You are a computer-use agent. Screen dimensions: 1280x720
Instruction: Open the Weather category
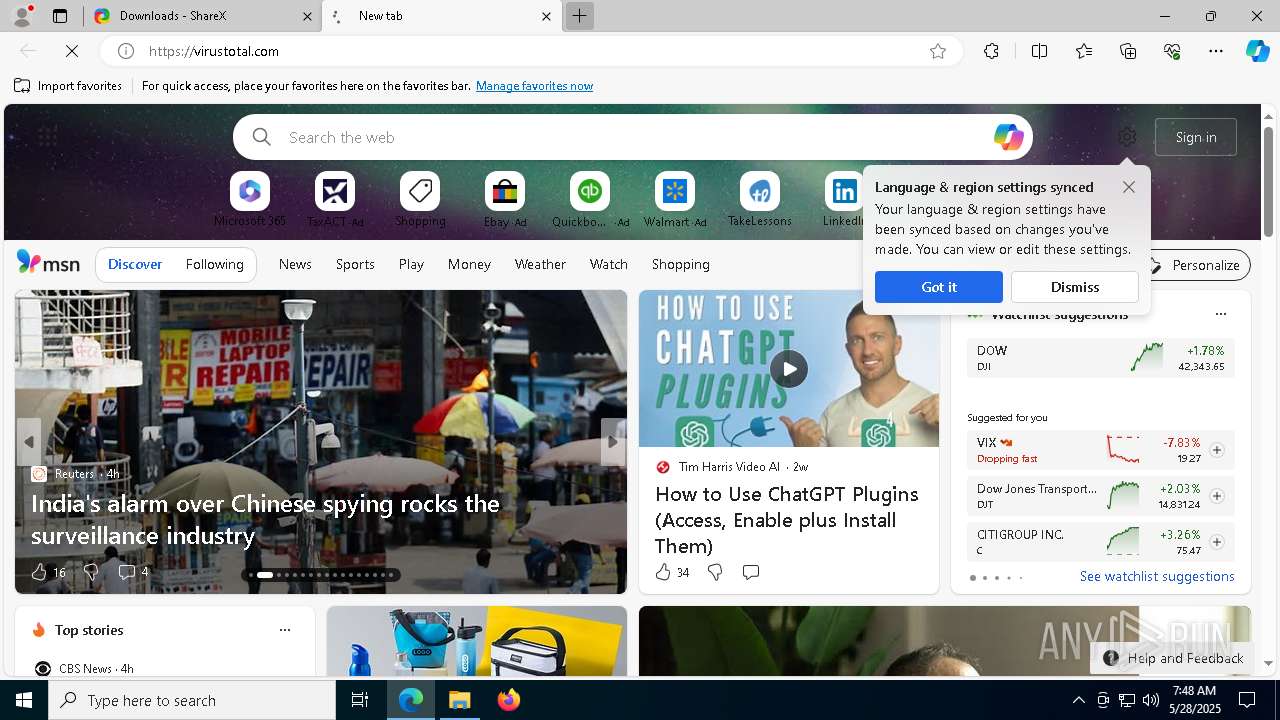click(540, 264)
